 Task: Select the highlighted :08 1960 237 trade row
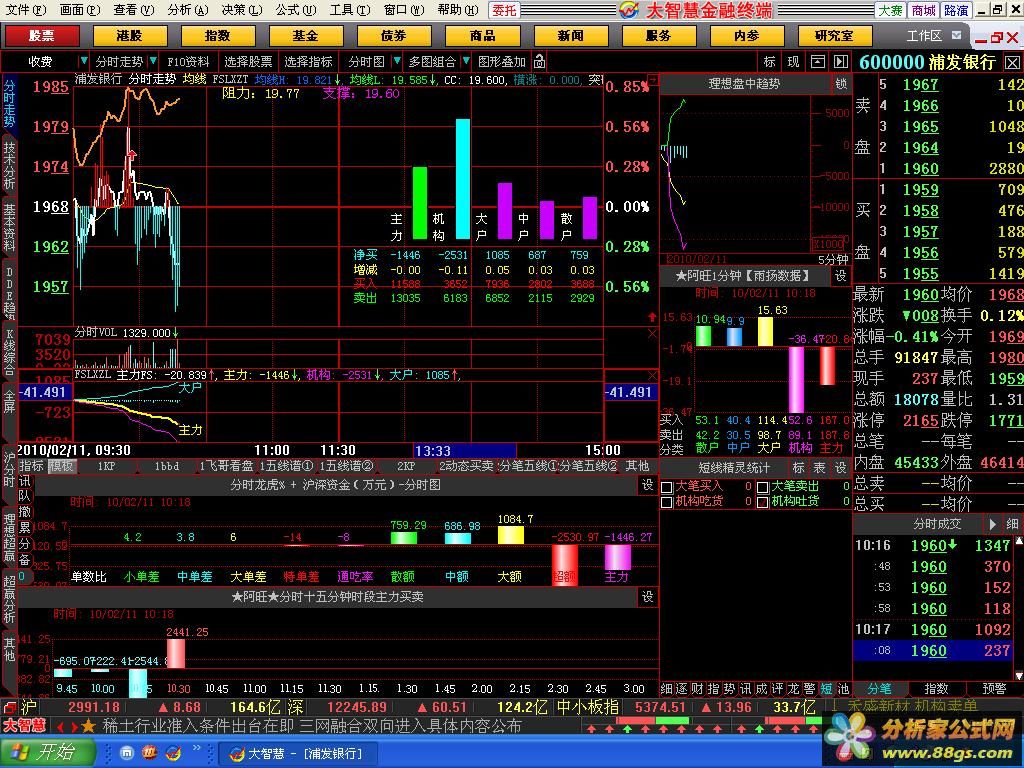coord(933,650)
